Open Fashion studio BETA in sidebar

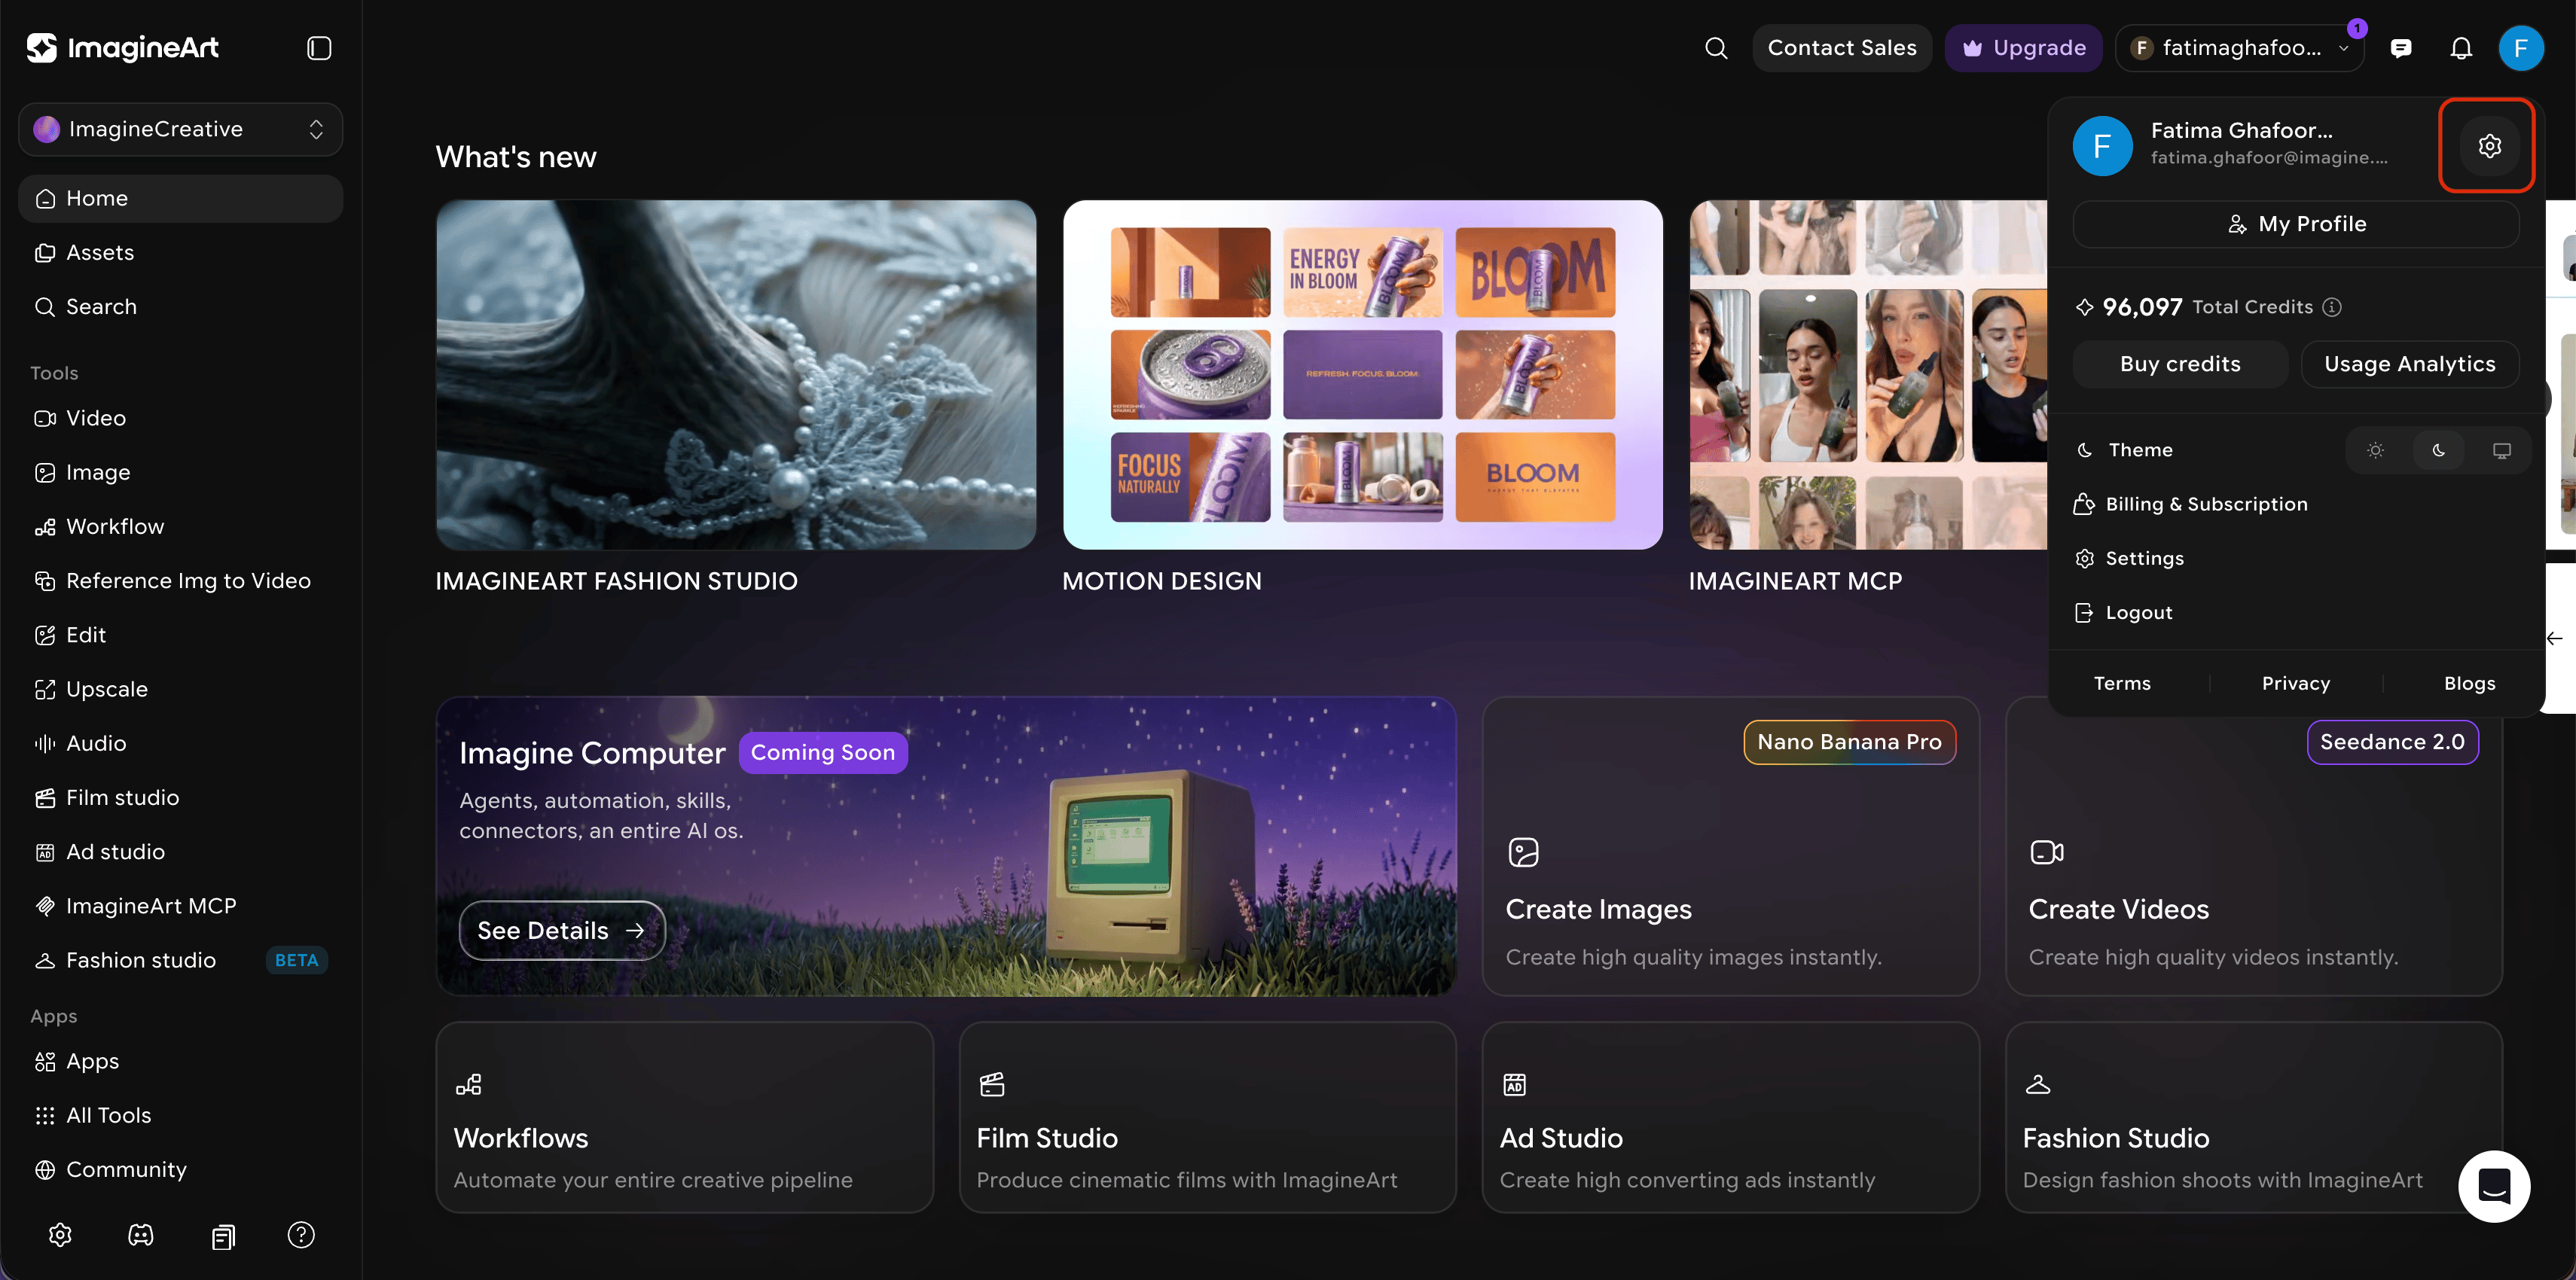click(181, 960)
